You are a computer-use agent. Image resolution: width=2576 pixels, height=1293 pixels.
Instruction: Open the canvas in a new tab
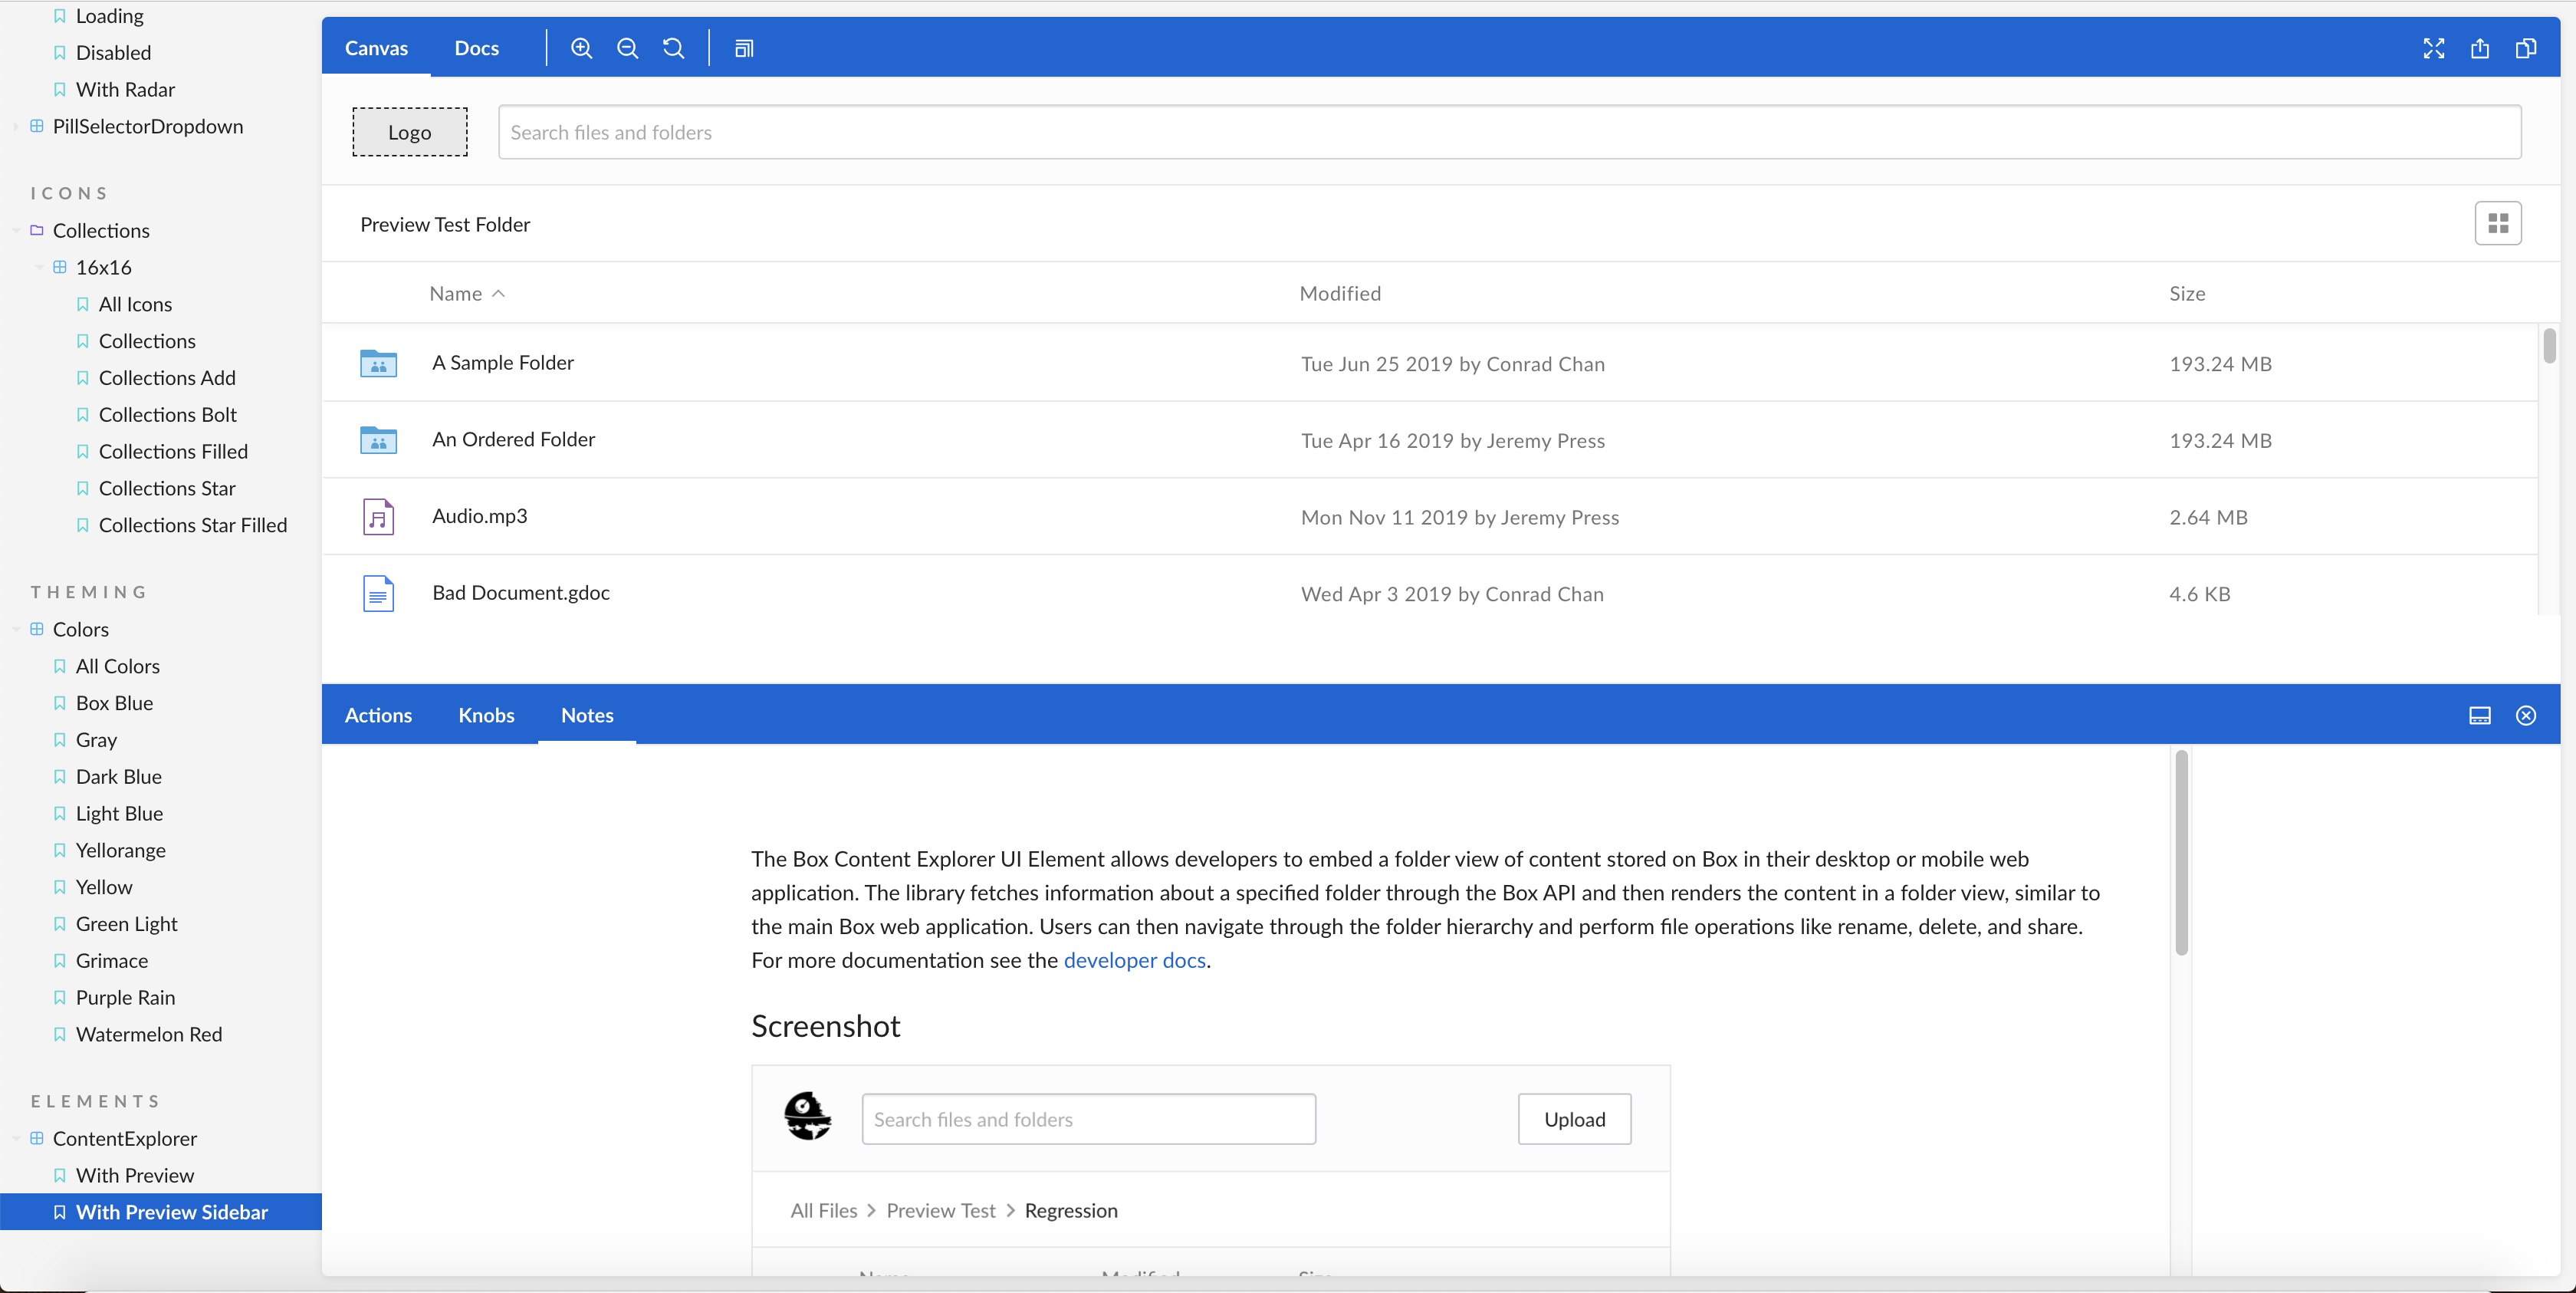[2480, 47]
